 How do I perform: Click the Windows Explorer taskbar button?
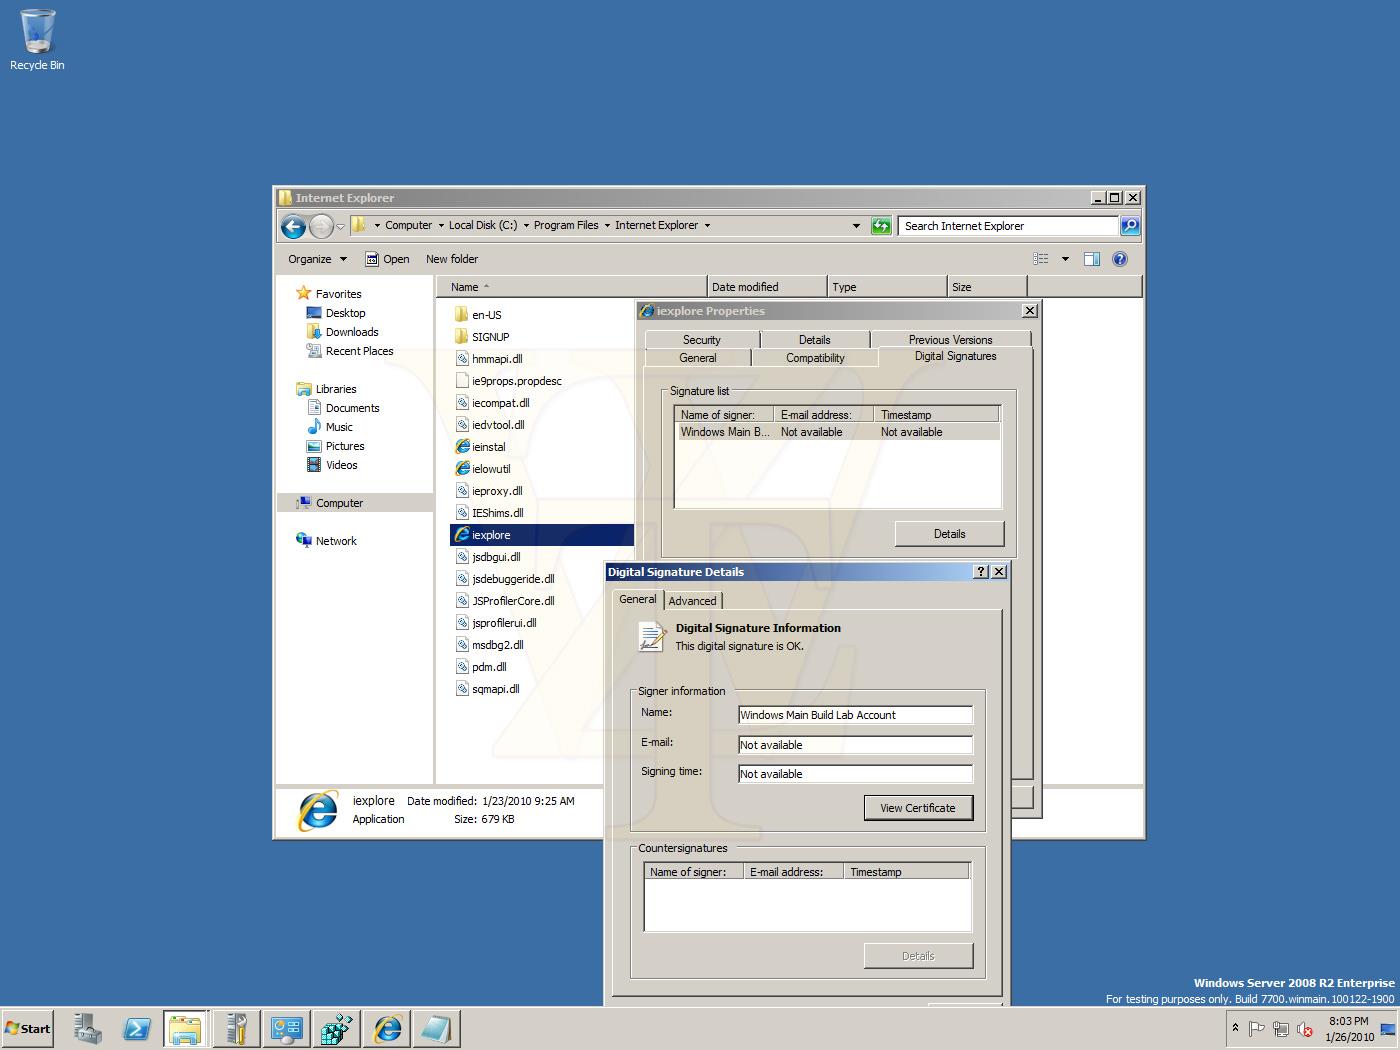point(186,1029)
